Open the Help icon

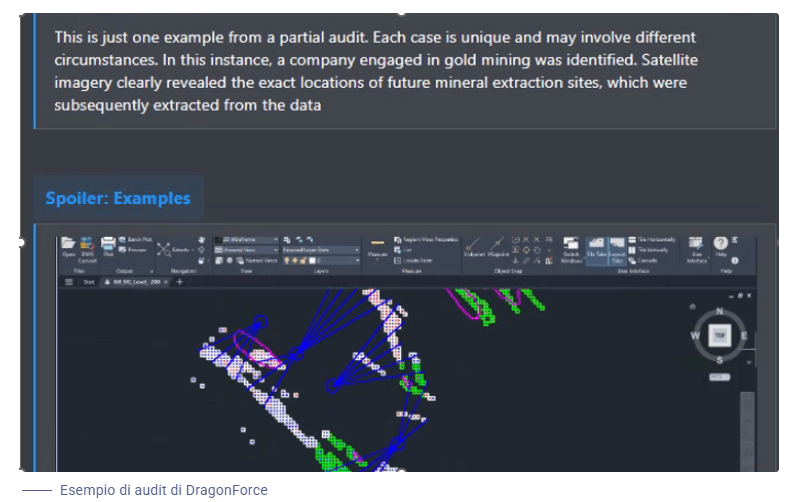click(x=720, y=244)
